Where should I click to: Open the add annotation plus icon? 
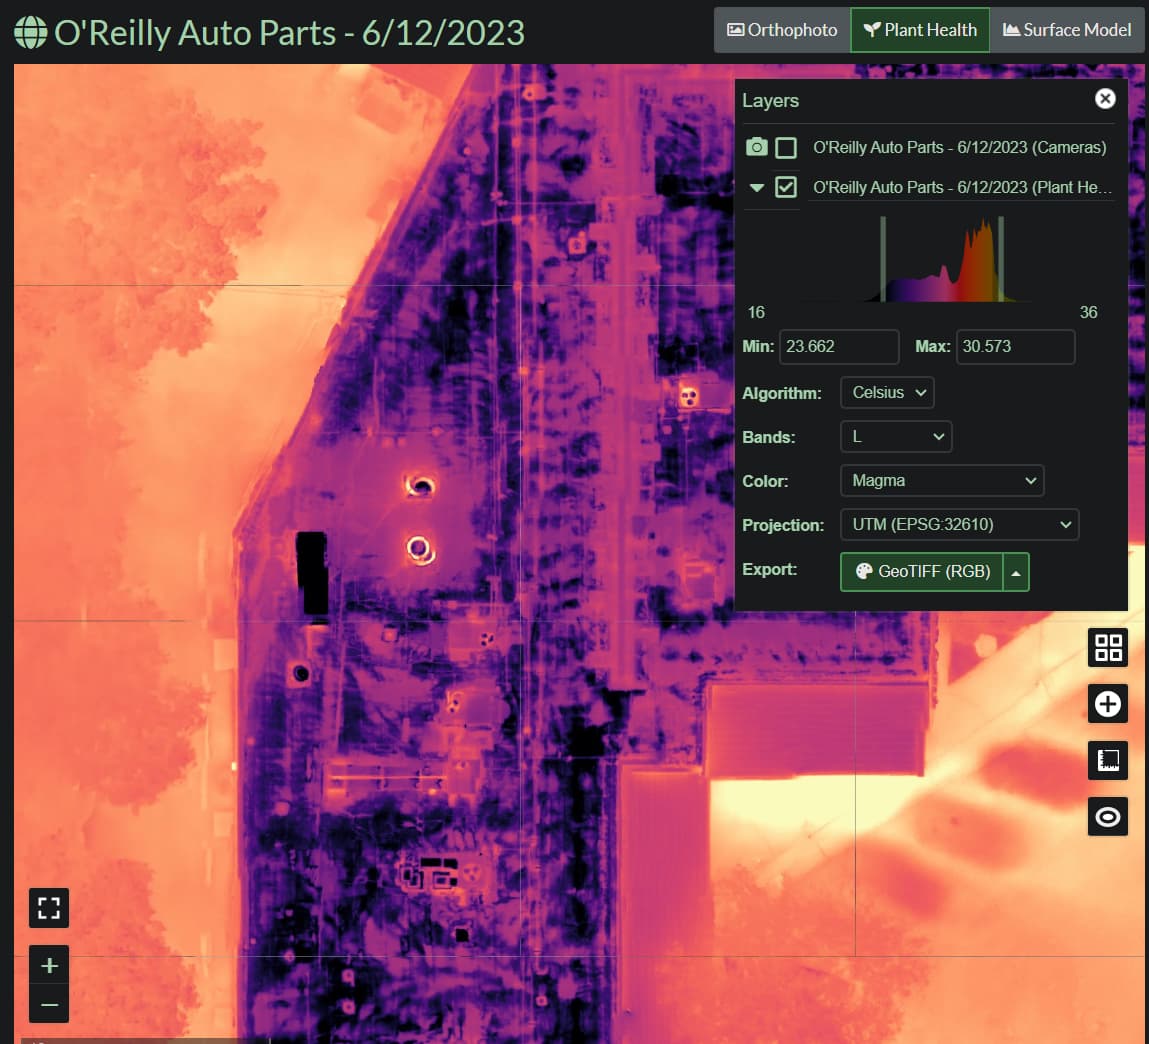coord(1107,703)
